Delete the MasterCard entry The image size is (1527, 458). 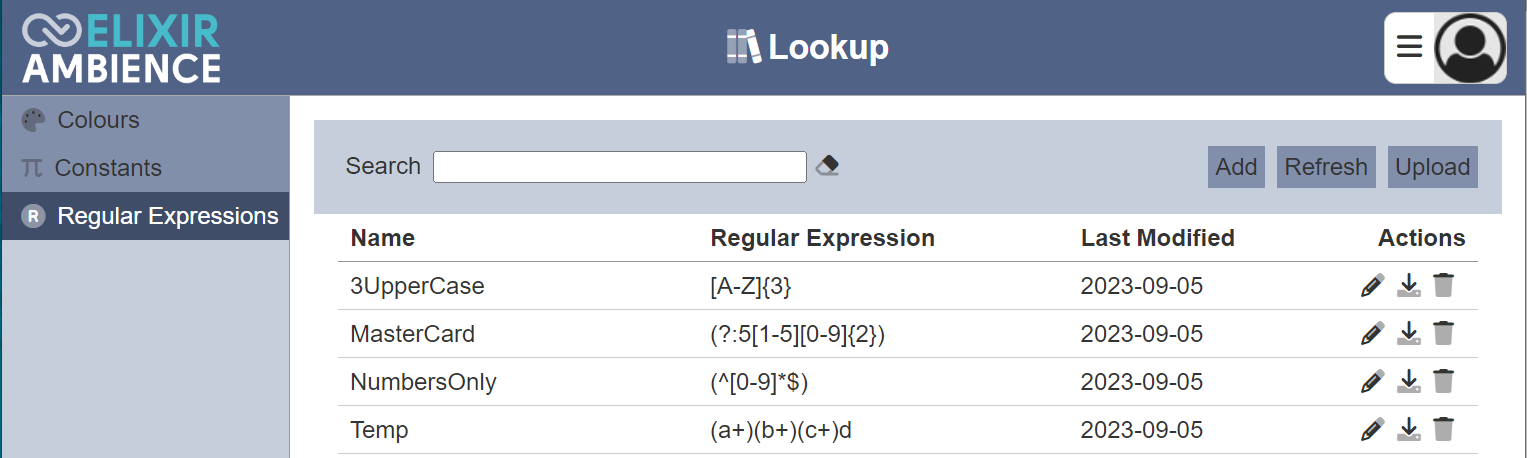click(1443, 334)
